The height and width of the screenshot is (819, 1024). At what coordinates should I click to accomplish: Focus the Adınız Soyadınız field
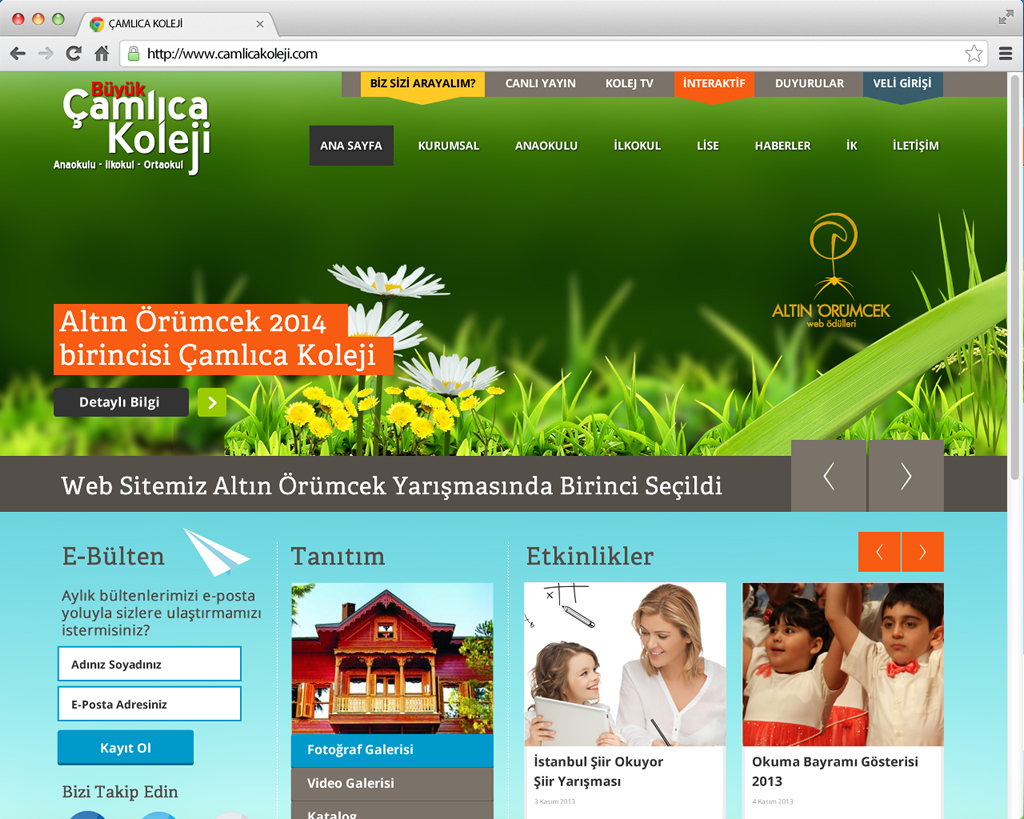point(150,664)
